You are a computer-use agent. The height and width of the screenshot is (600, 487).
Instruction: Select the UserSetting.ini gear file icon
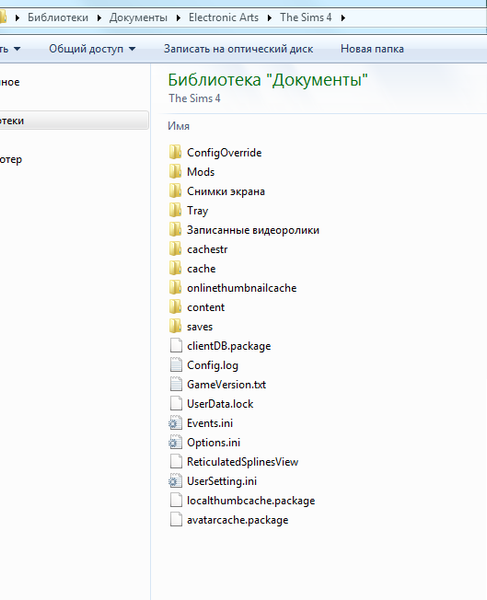pyautogui.click(x=175, y=481)
